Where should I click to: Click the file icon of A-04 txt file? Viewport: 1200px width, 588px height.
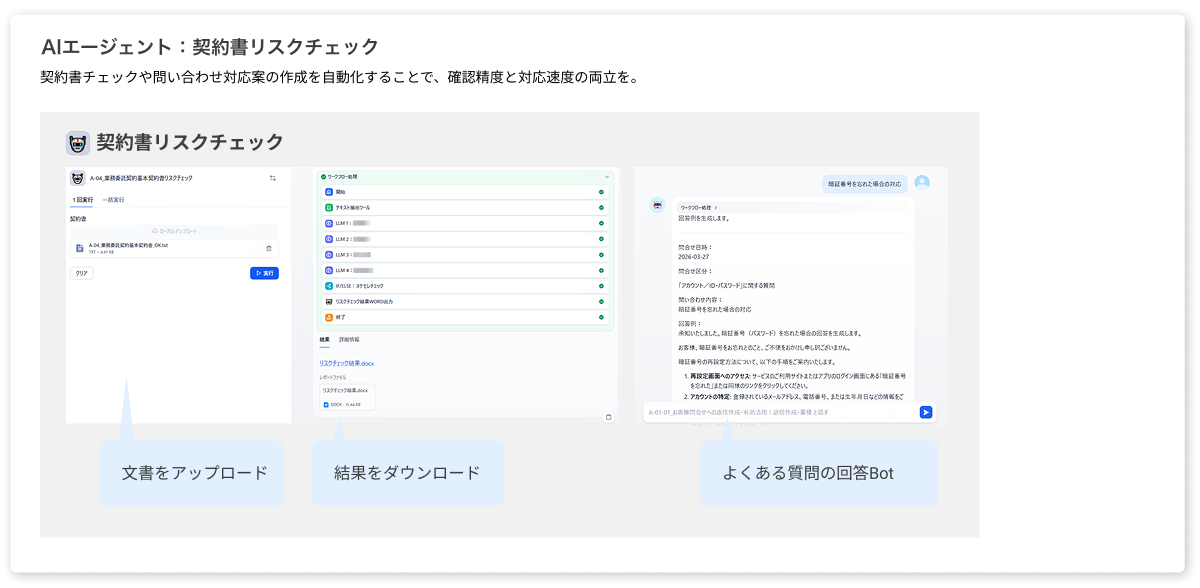tap(80, 248)
